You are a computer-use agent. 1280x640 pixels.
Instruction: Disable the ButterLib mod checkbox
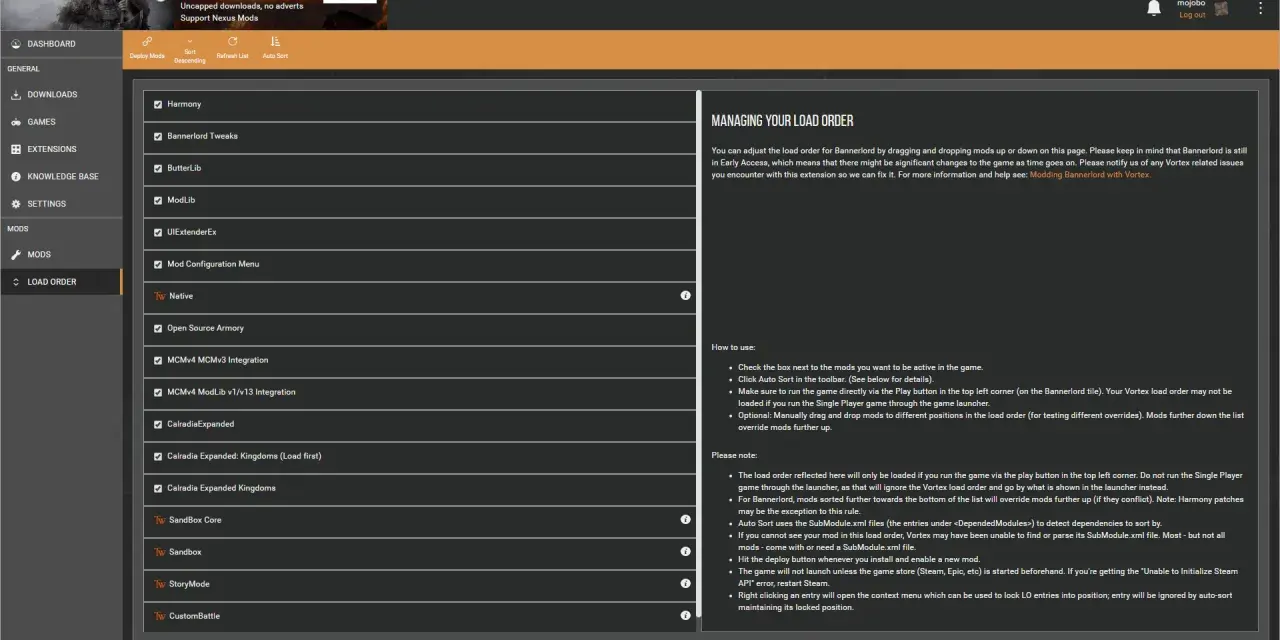click(158, 168)
